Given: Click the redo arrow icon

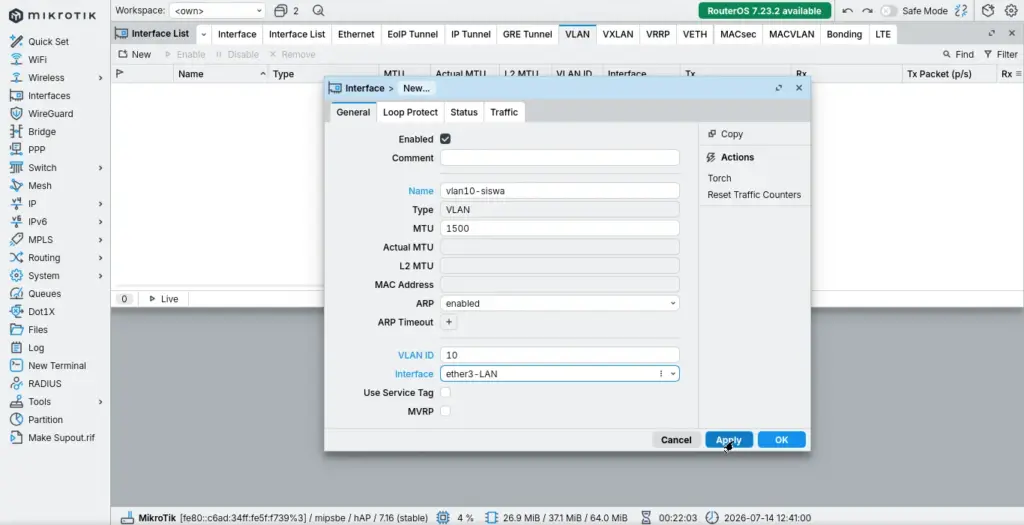Looking at the screenshot, I should tap(867, 10).
